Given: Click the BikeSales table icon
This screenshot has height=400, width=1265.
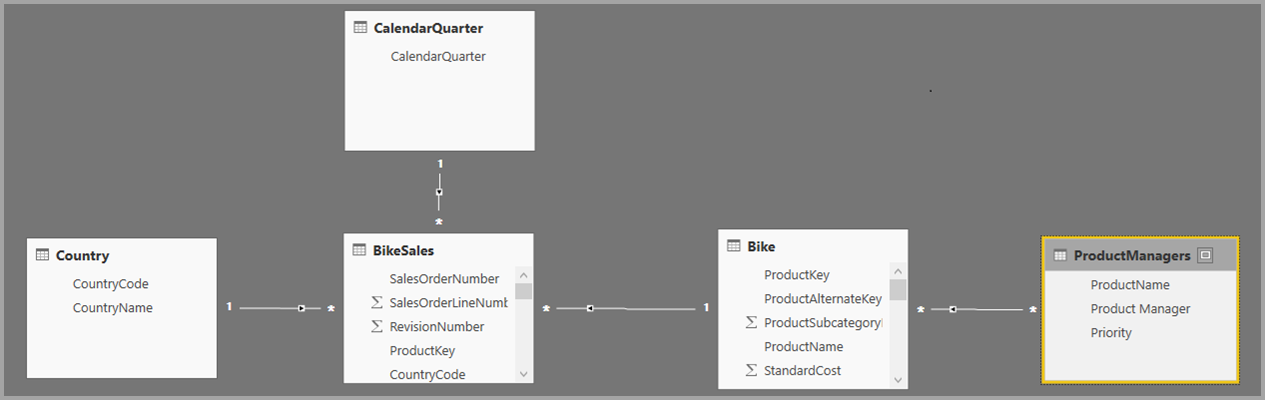Looking at the screenshot, I should click(x=360, y=250).
